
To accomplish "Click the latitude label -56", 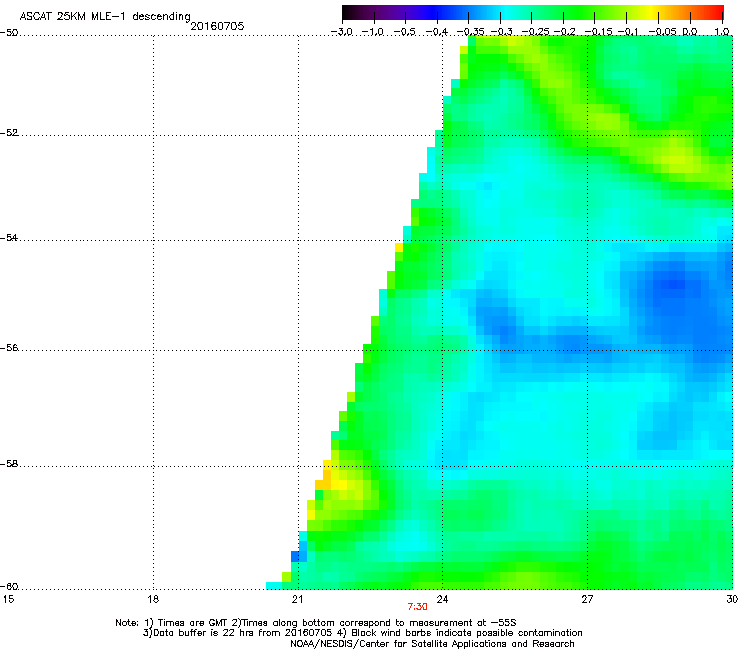I will tap(9, 348).
